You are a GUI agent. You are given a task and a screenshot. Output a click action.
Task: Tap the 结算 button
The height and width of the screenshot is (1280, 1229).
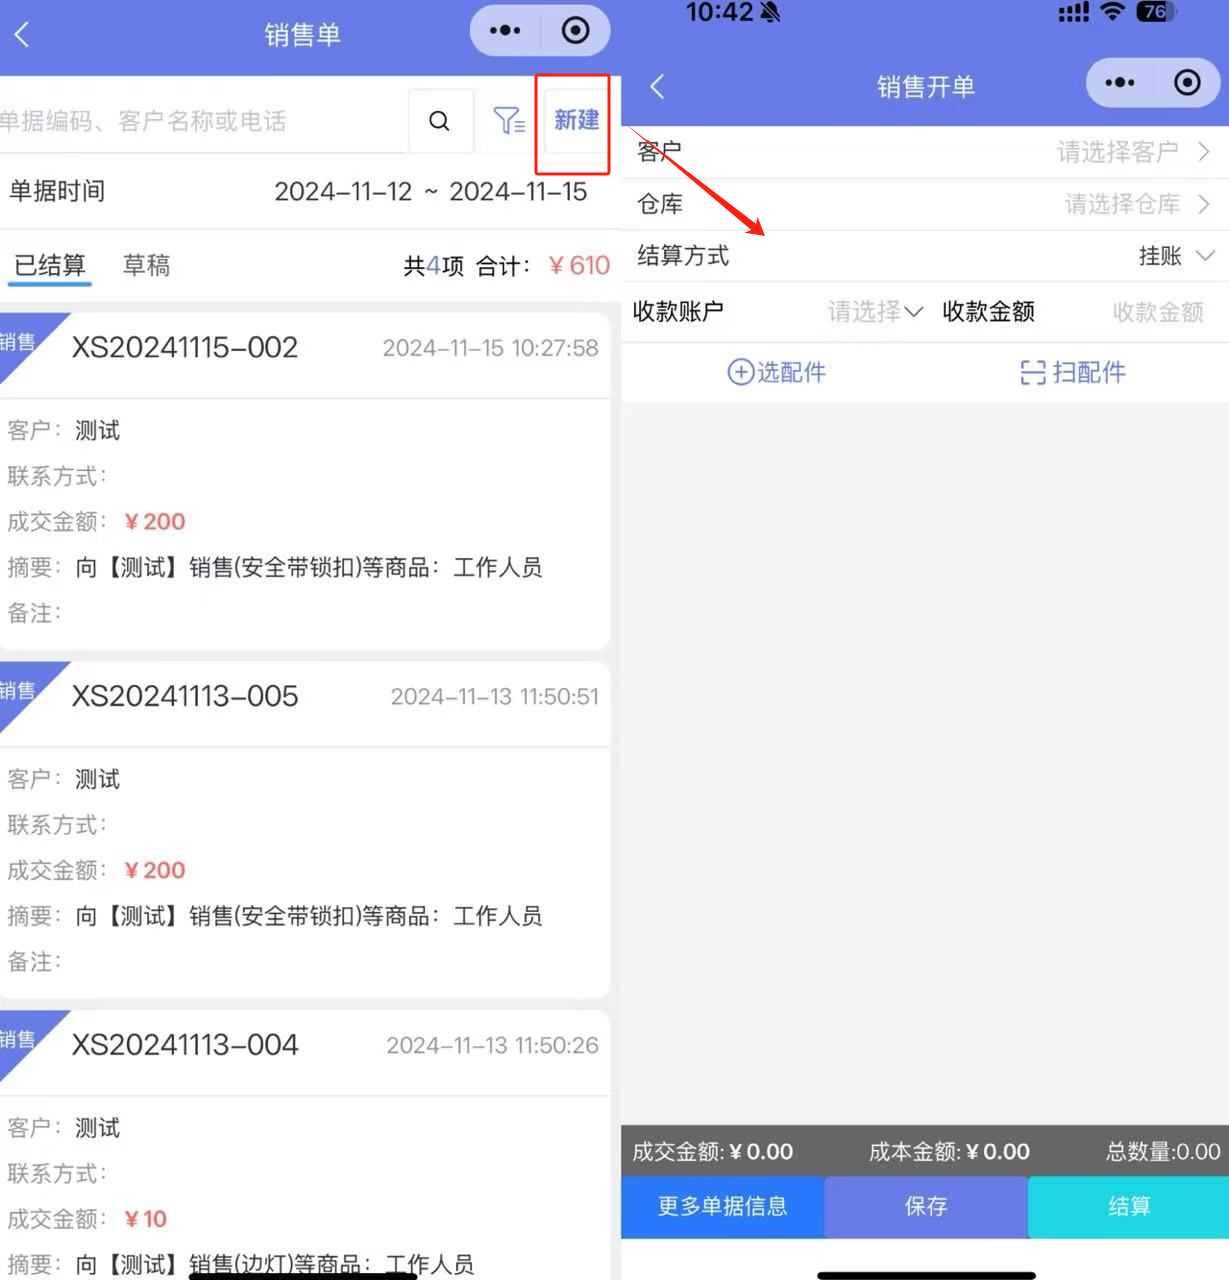(x=1128, y=1206)
